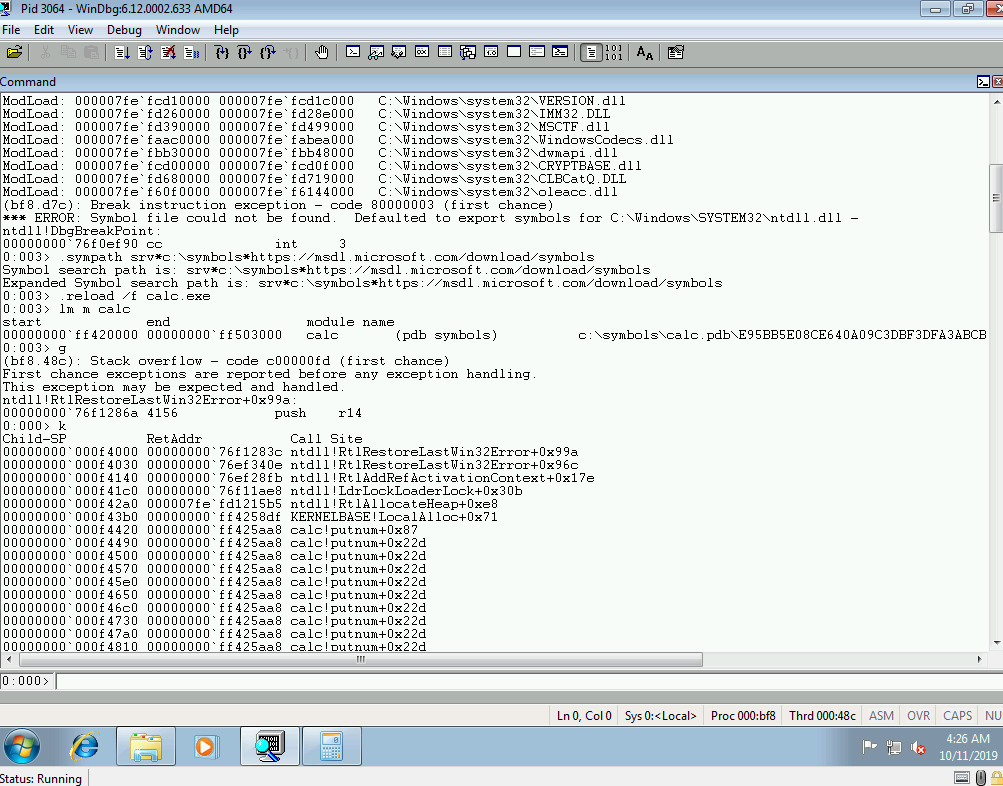Open the Debug menu
Image resolution: width=1003 pixels, height=786 pixels.
(124, 29)
